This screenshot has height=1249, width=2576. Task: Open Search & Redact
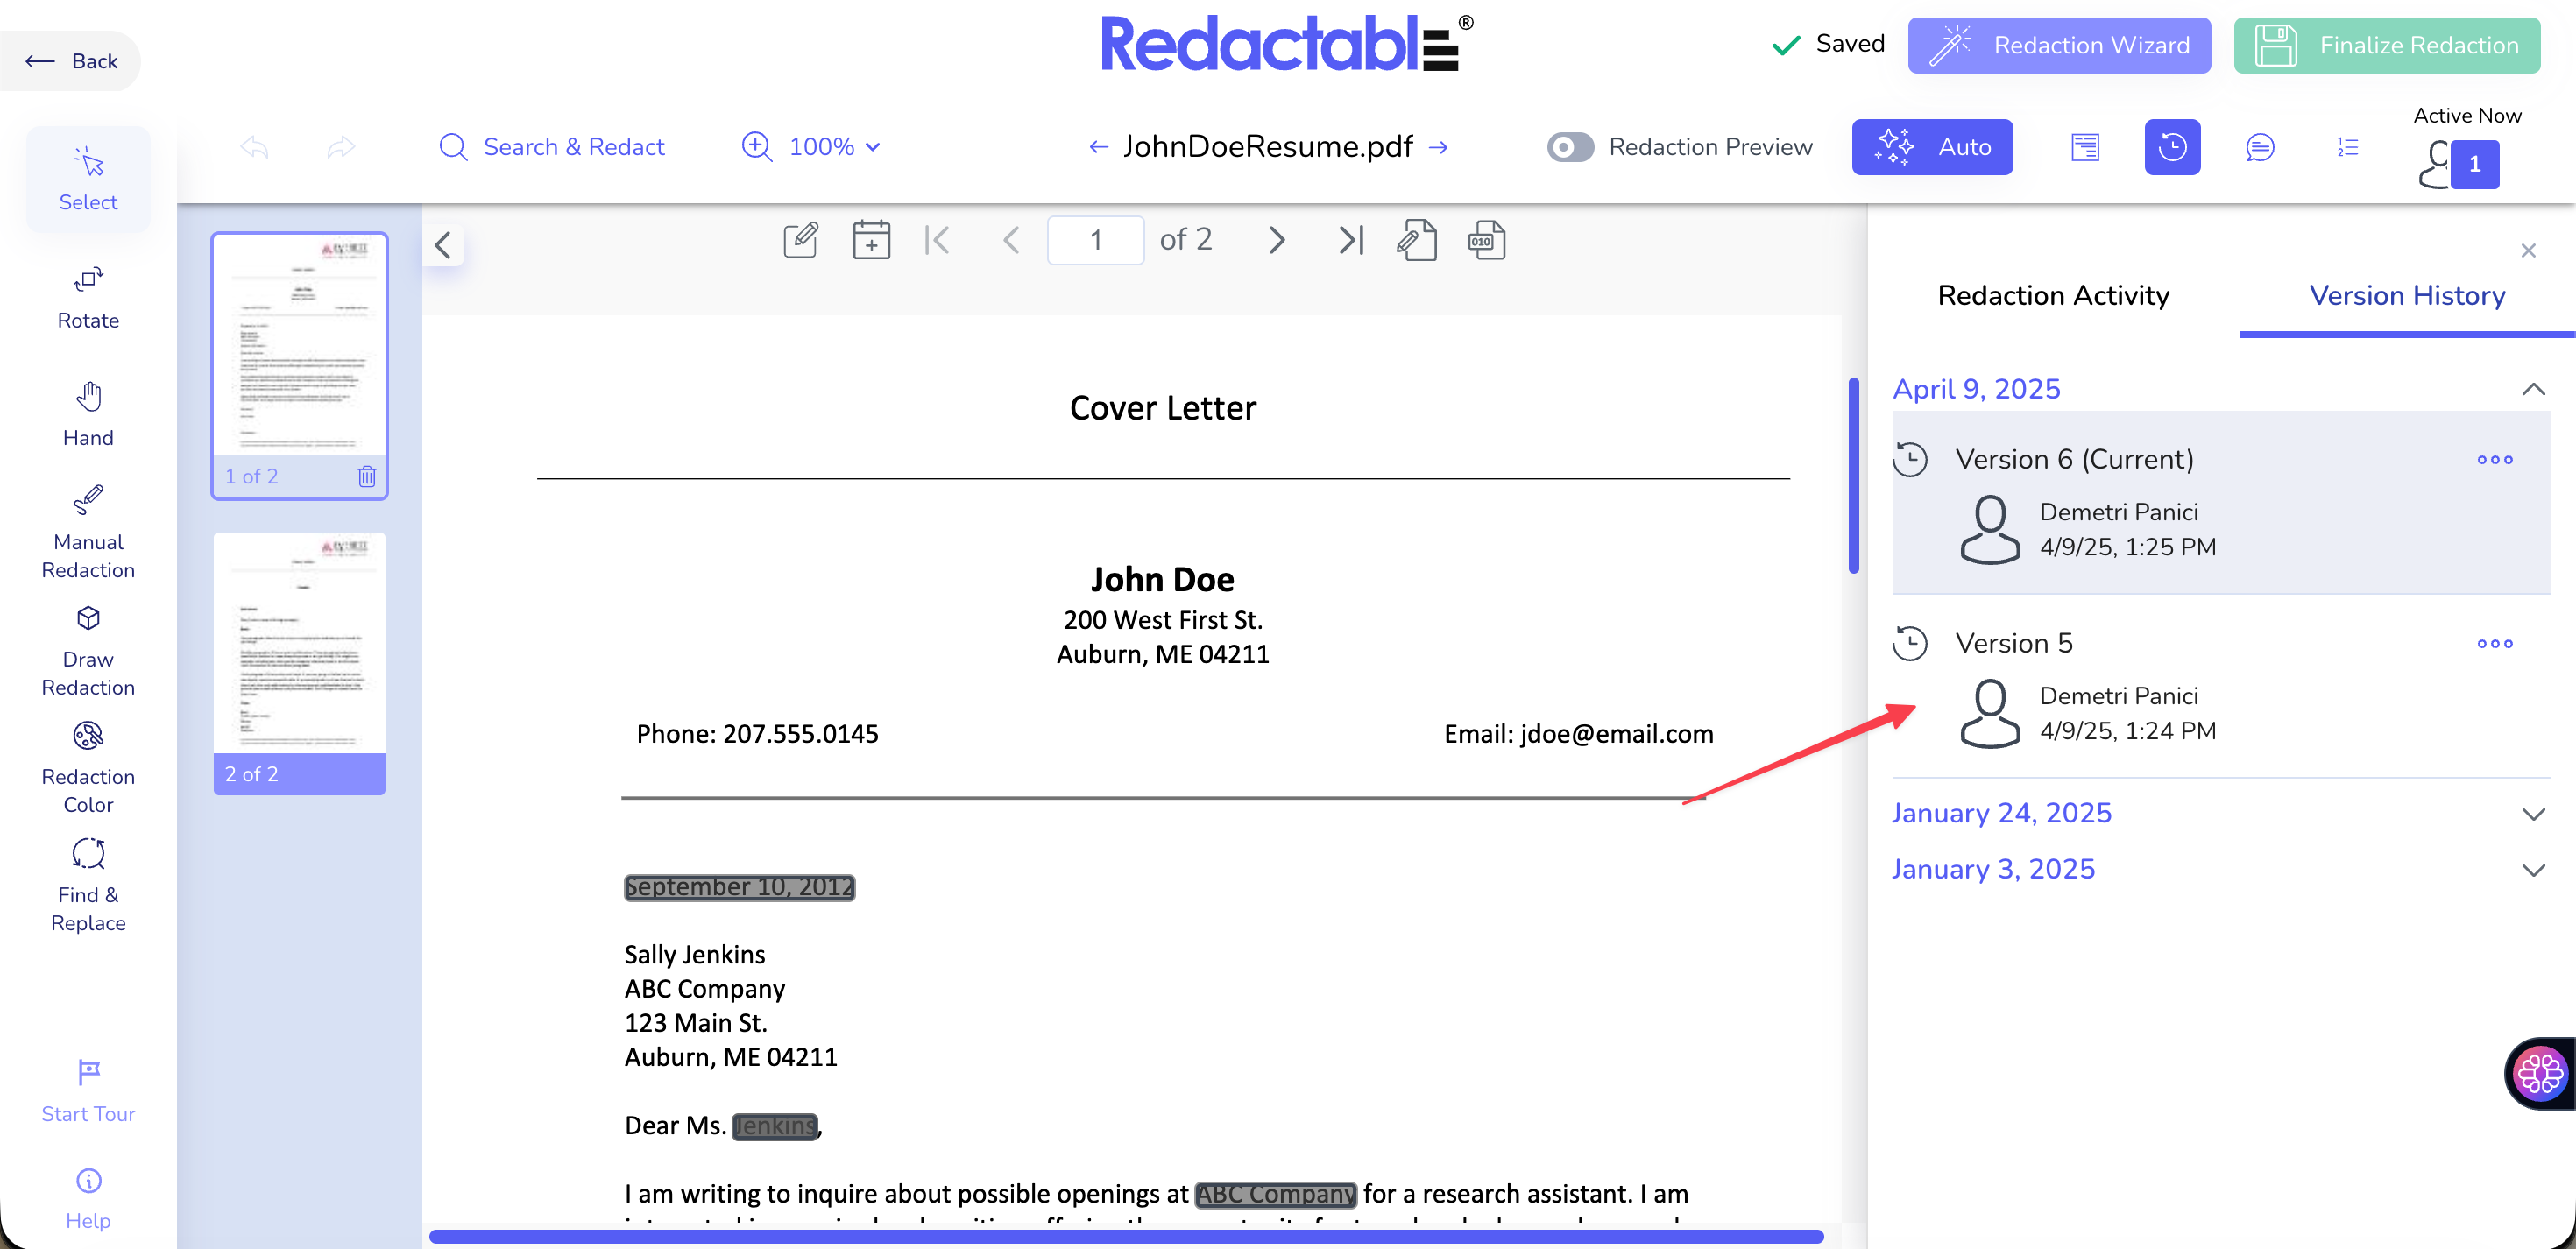tap(552, 147)
